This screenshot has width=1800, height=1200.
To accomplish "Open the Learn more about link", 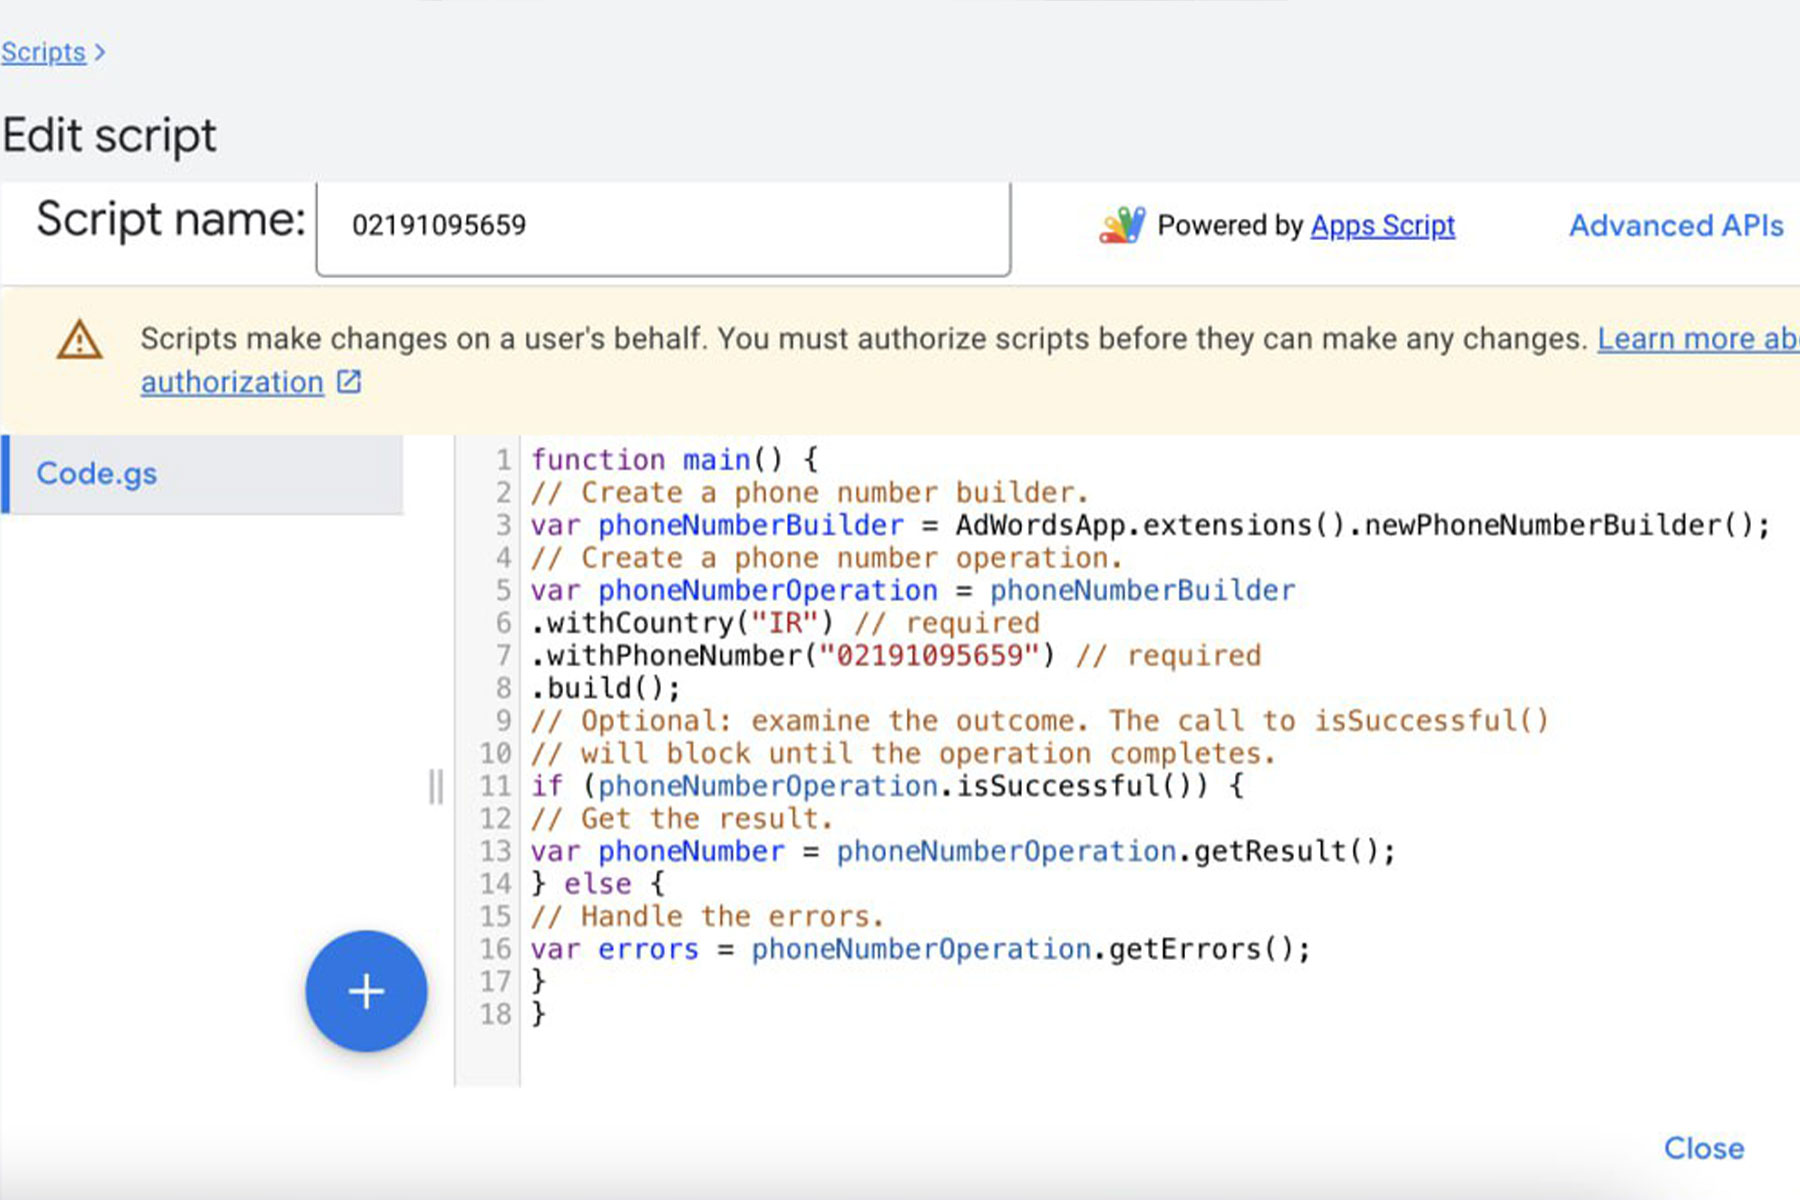I will pyautogui.click(x=1698, y=339).
